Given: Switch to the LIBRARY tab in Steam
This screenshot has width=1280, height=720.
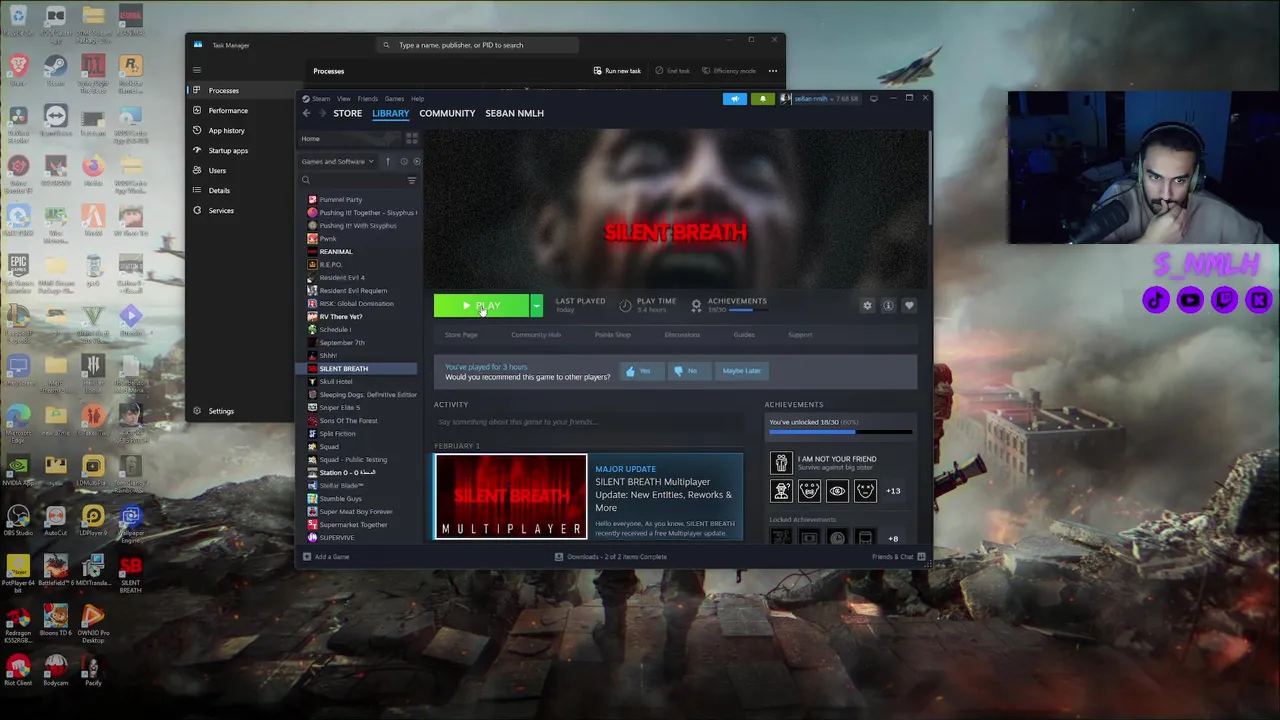Looking at the screenshot, I should (391, 113).
